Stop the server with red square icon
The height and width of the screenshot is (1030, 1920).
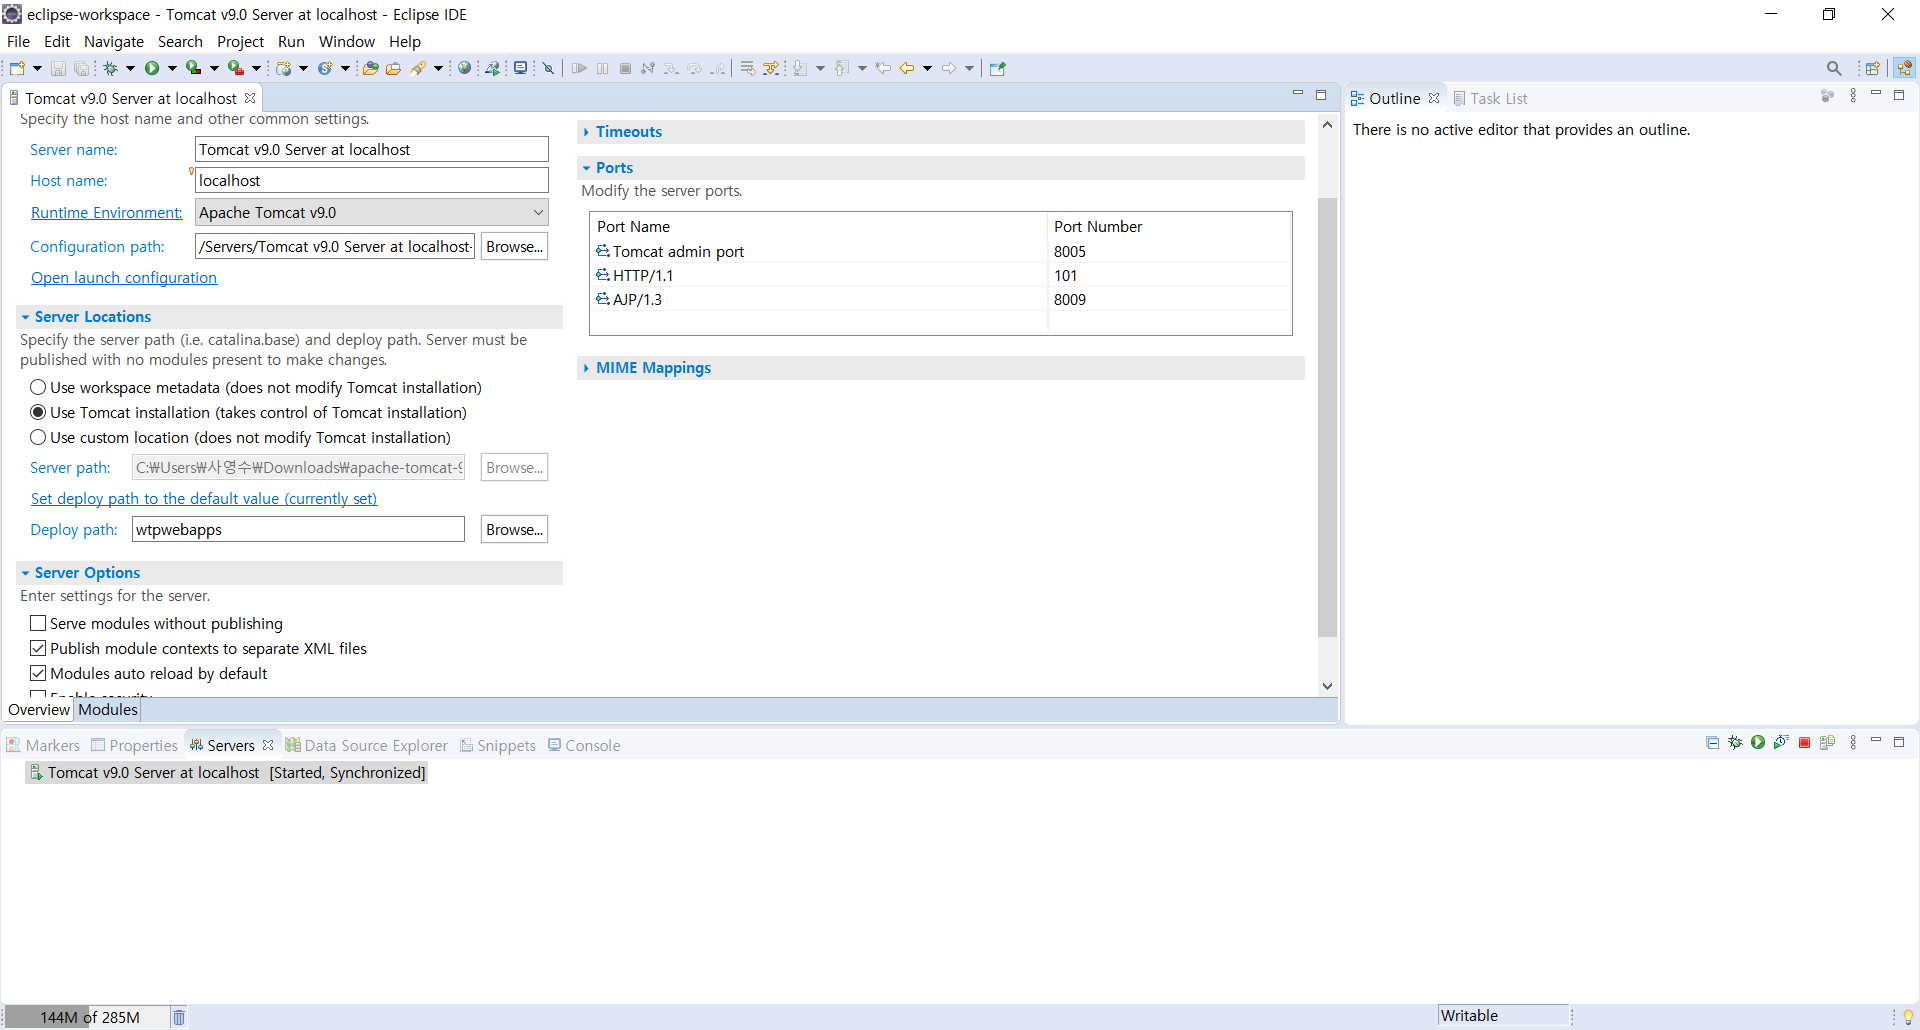pos(1804,742)
